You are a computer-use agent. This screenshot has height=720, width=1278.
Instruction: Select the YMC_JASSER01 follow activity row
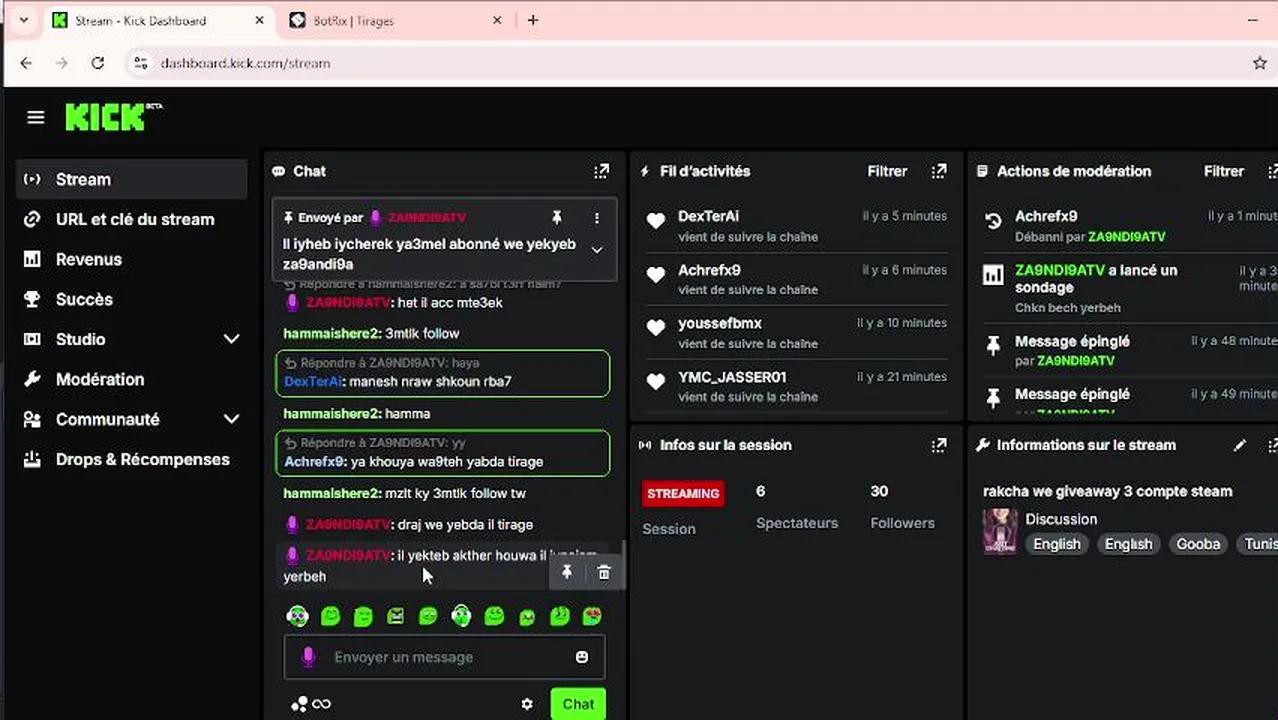tap(796, 386)
